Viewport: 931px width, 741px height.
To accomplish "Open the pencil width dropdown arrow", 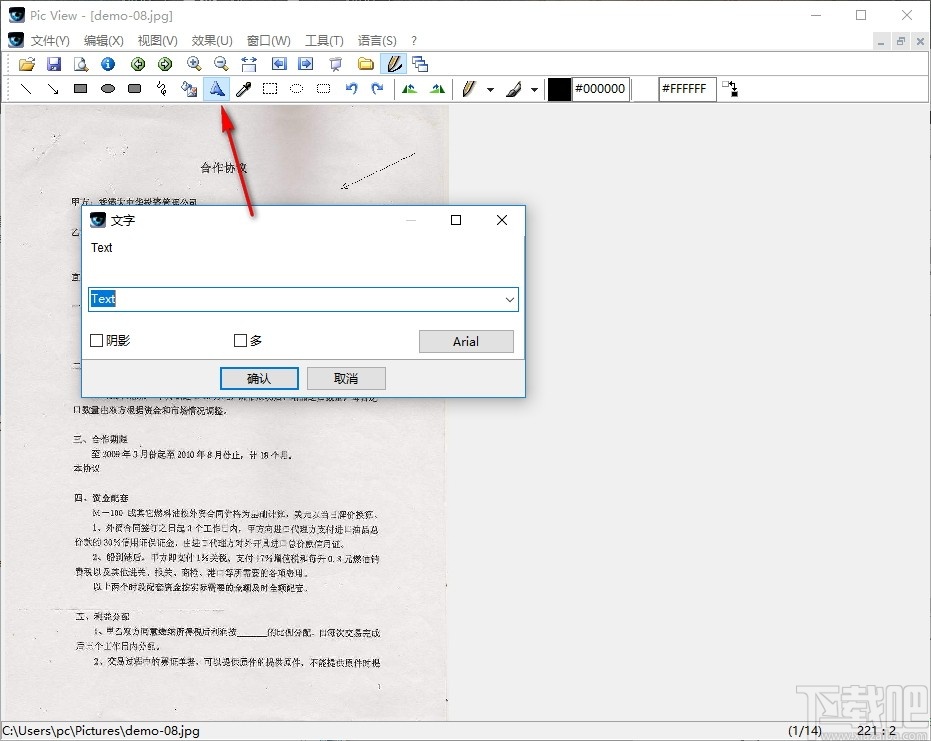I will tap(490, 90).
